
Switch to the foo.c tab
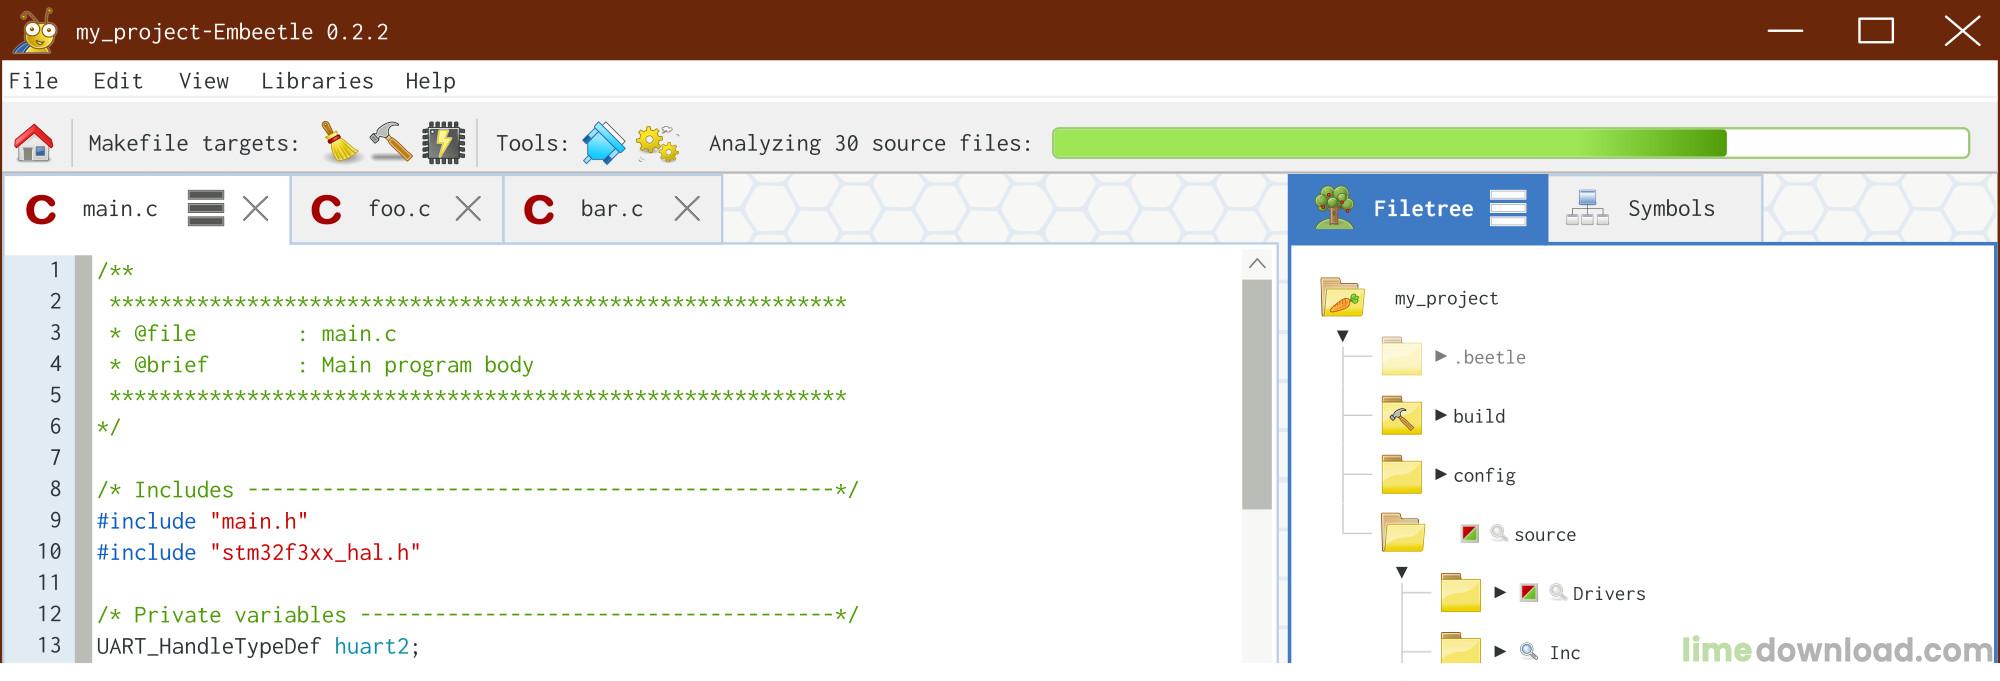tap(398, 209)
